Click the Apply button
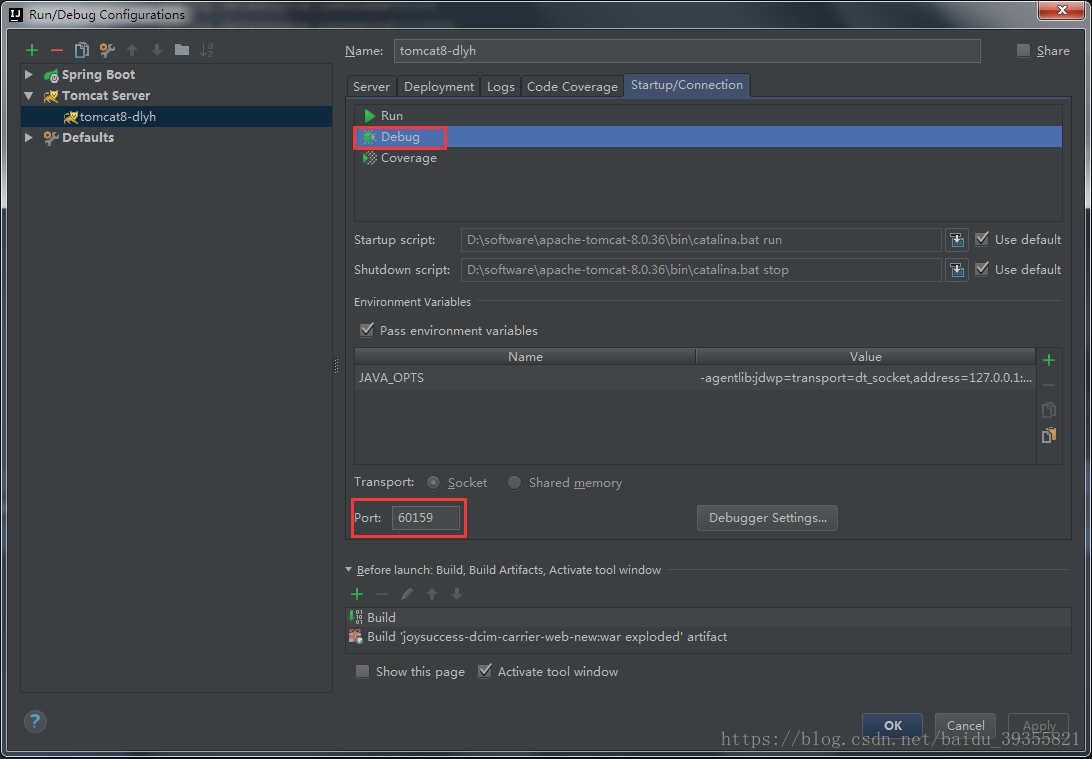 click(x=1038, y=726)
